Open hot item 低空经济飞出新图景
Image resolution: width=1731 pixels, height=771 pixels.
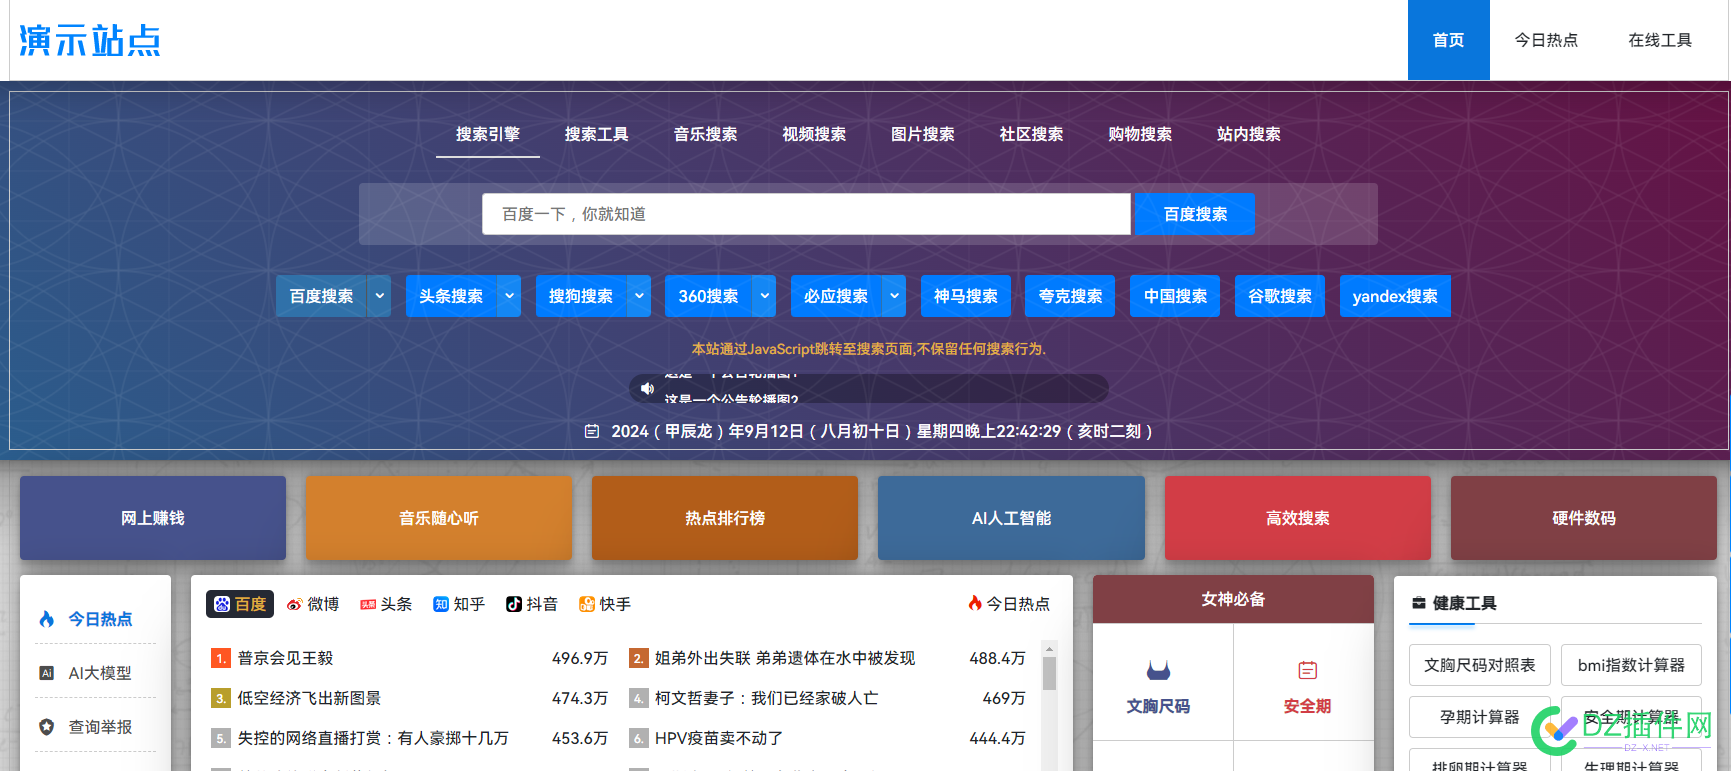(x=309, y=698)
